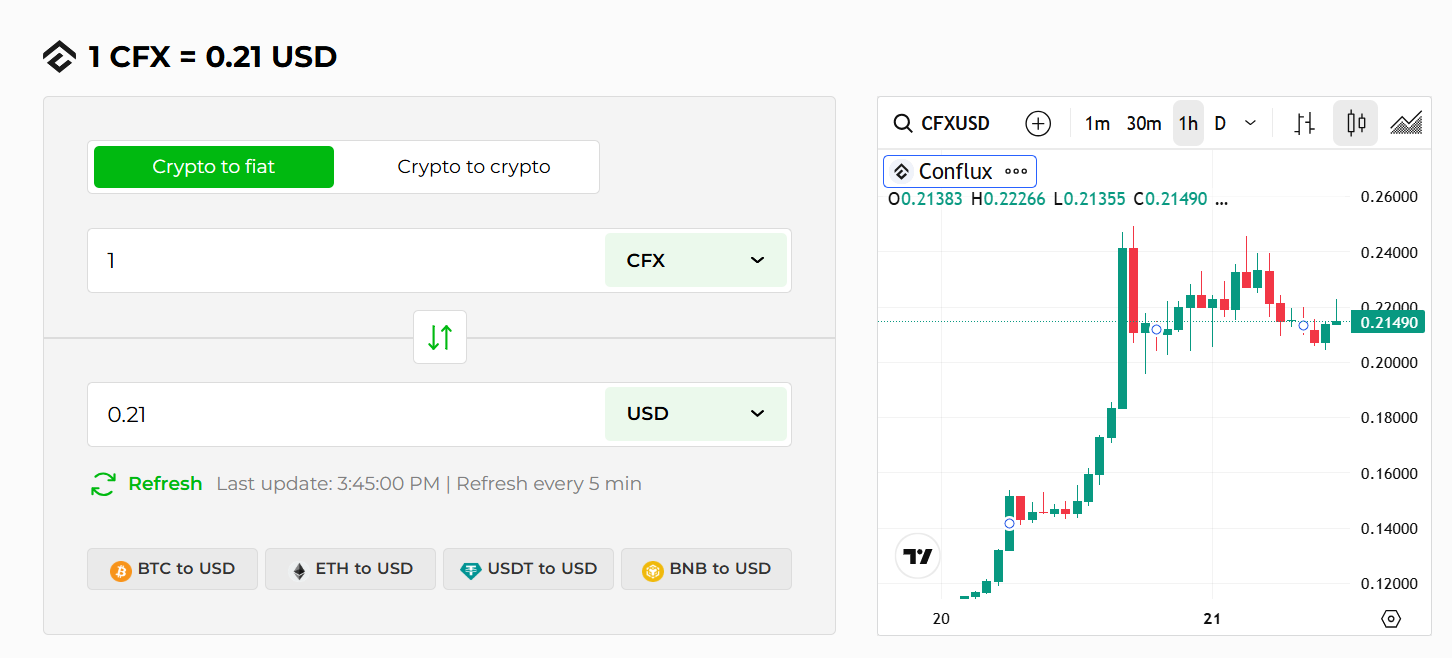Click the compare bars icon beside chart styles

tap(1304, 122)
